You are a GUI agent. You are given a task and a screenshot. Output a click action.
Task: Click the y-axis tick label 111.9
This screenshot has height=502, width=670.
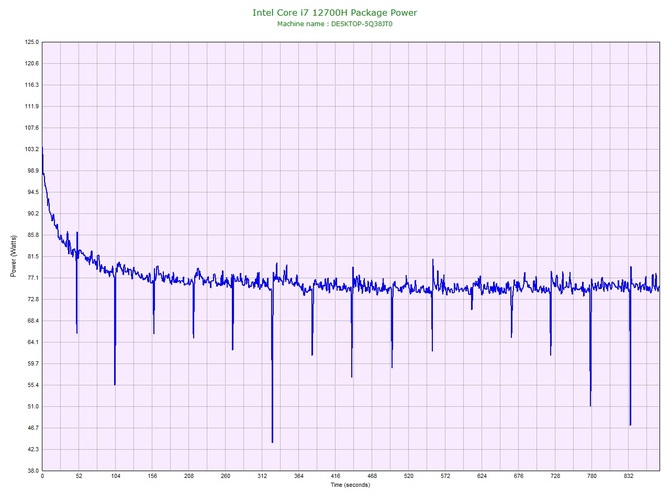coord(33,106)
